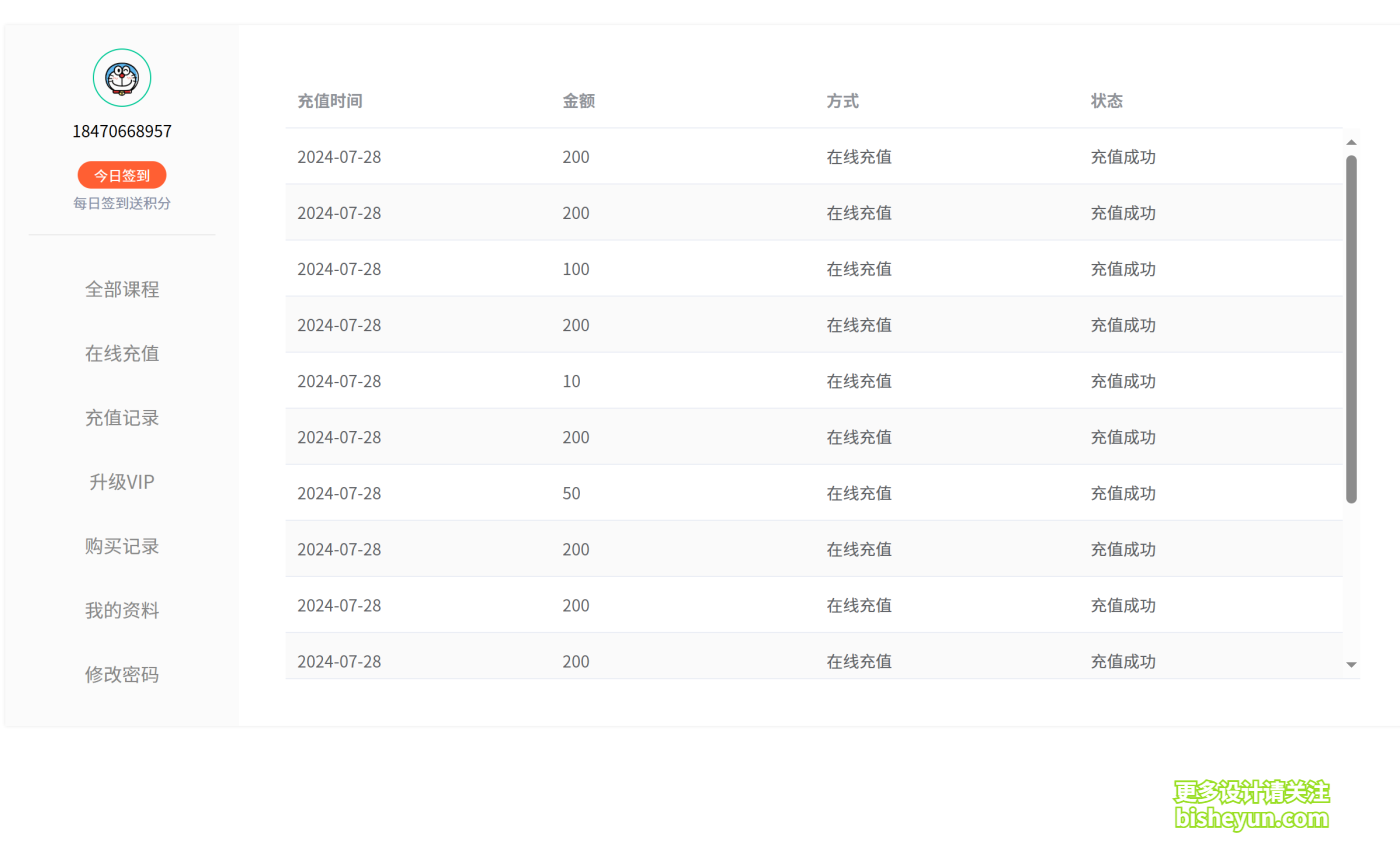Viewport: 1400px width, 855px height.
Task: Click the 今日签到 sign-in button
Action: point(122,175)
